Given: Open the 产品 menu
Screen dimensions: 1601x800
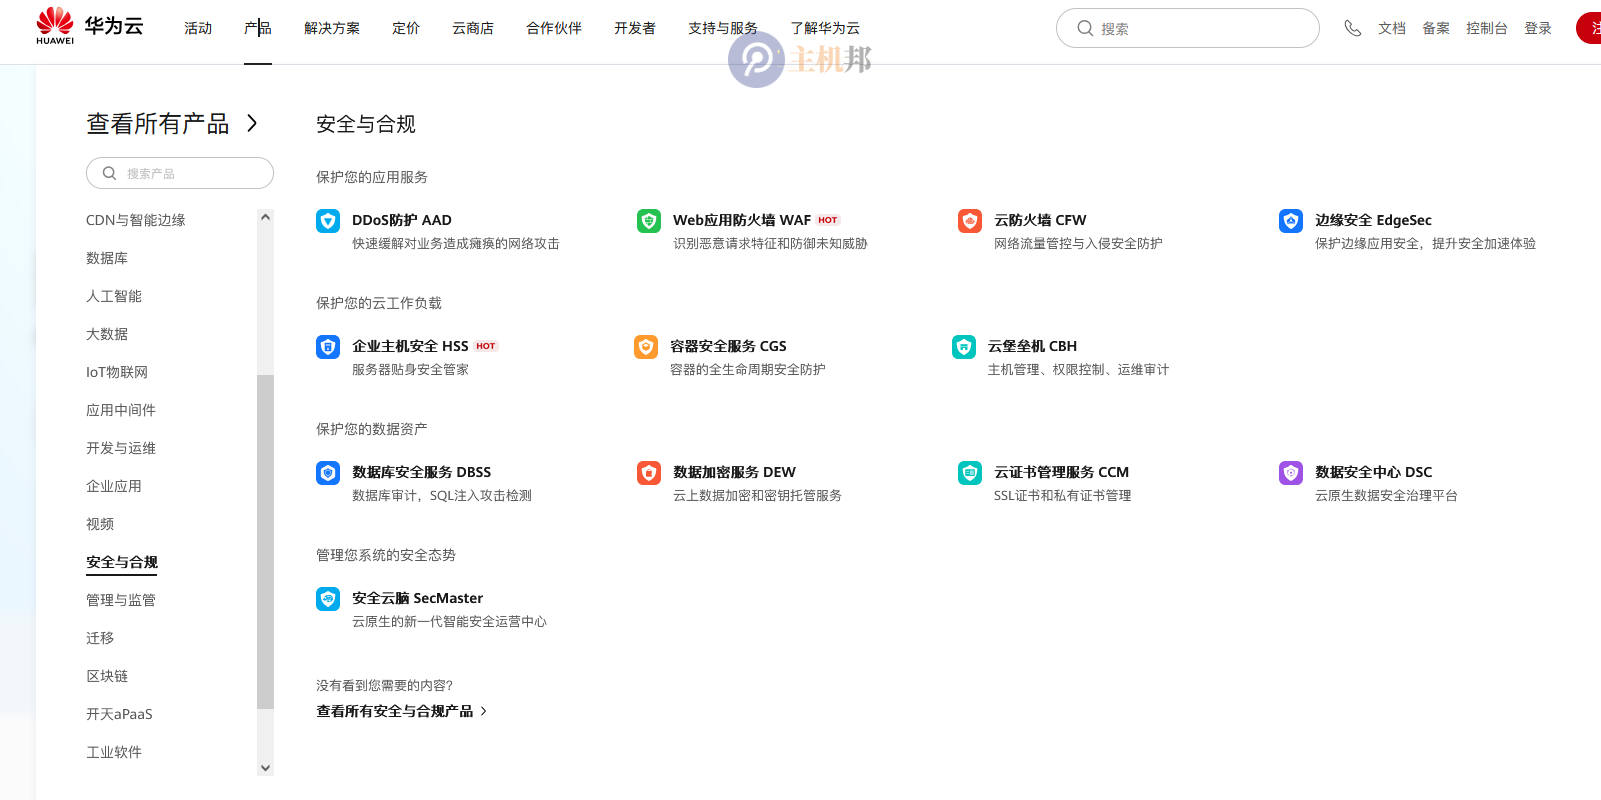Looking at the screenshot, I should coord(258,28).
